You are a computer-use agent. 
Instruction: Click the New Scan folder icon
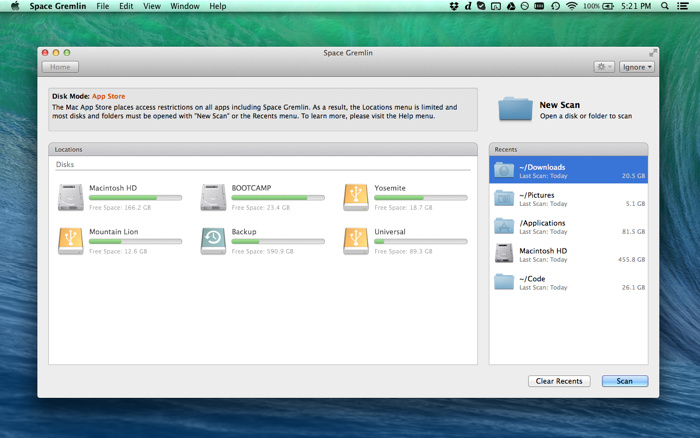point(515,109)
